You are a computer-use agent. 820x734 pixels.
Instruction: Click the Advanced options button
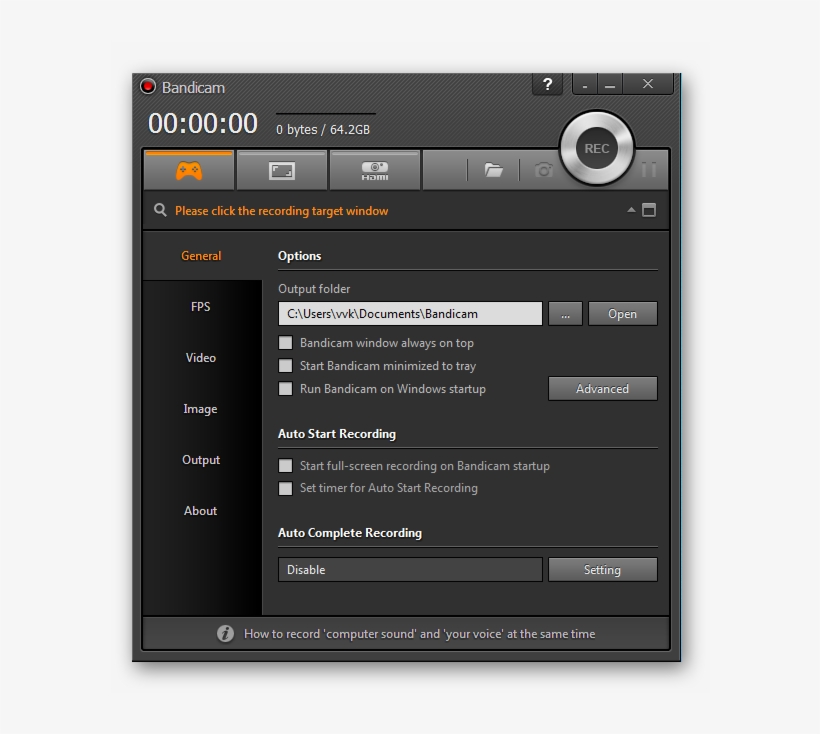(602, 388)
